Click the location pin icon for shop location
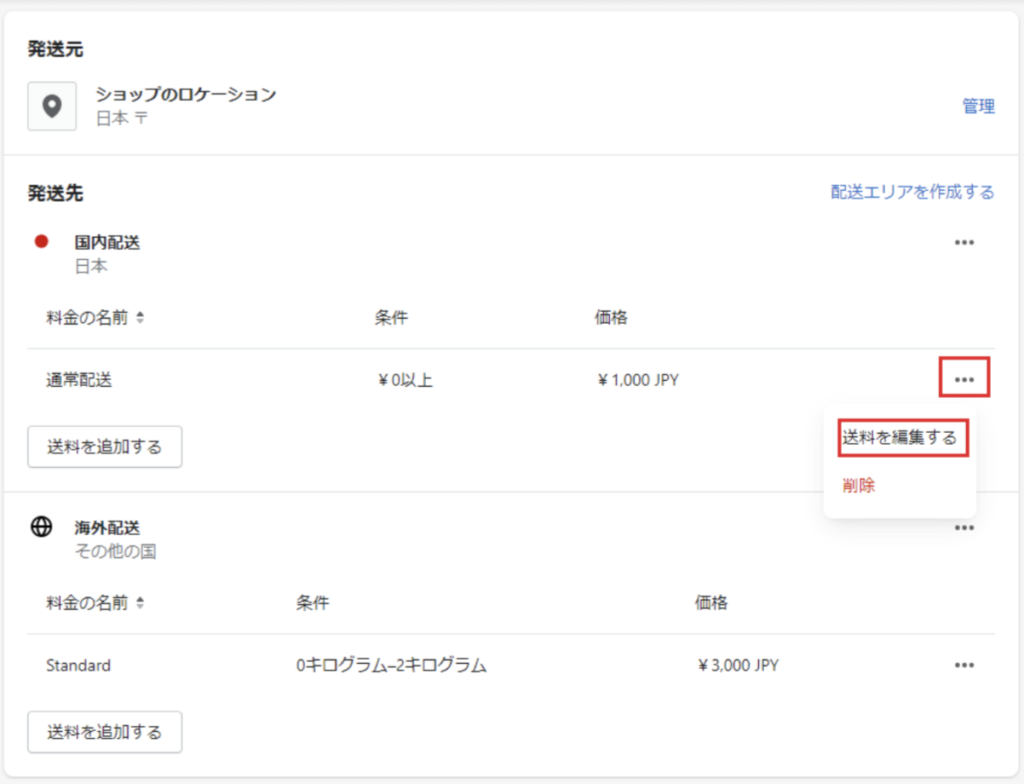This screenshot has width=1024, height=784. 52,106
